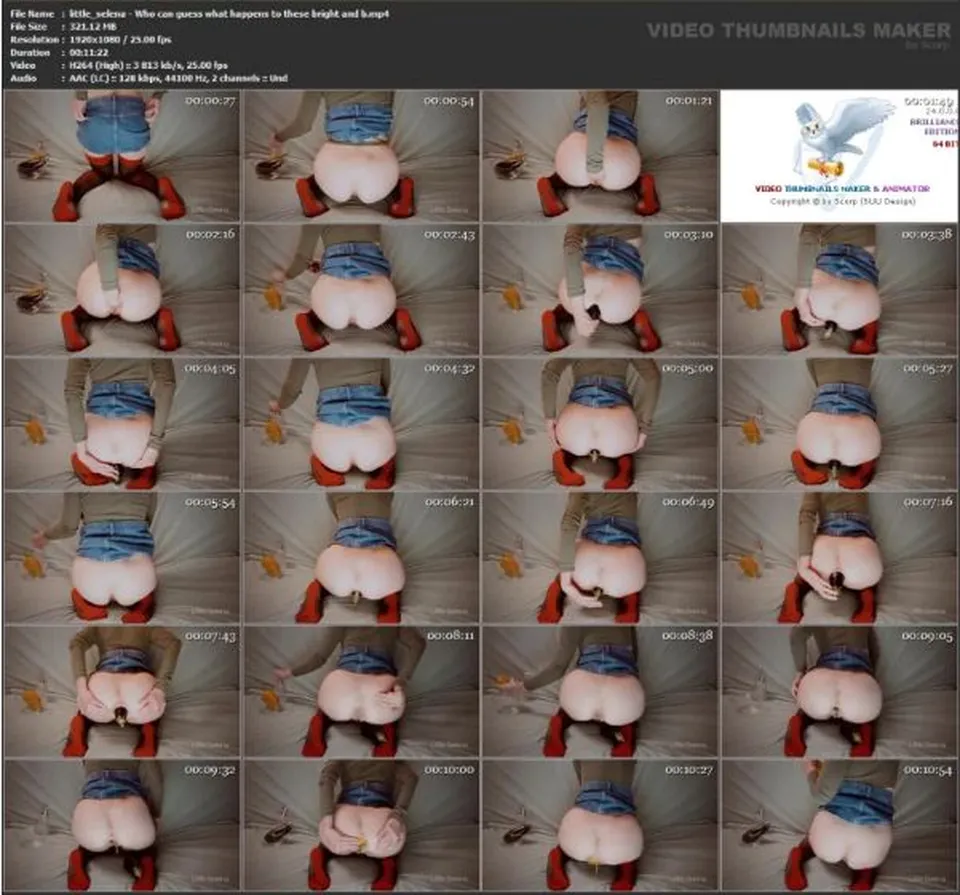The width and height of the screenshot is (960, 895).
Task: Click the "Copyright © by Scorp" line
Action: coord(842,201)
